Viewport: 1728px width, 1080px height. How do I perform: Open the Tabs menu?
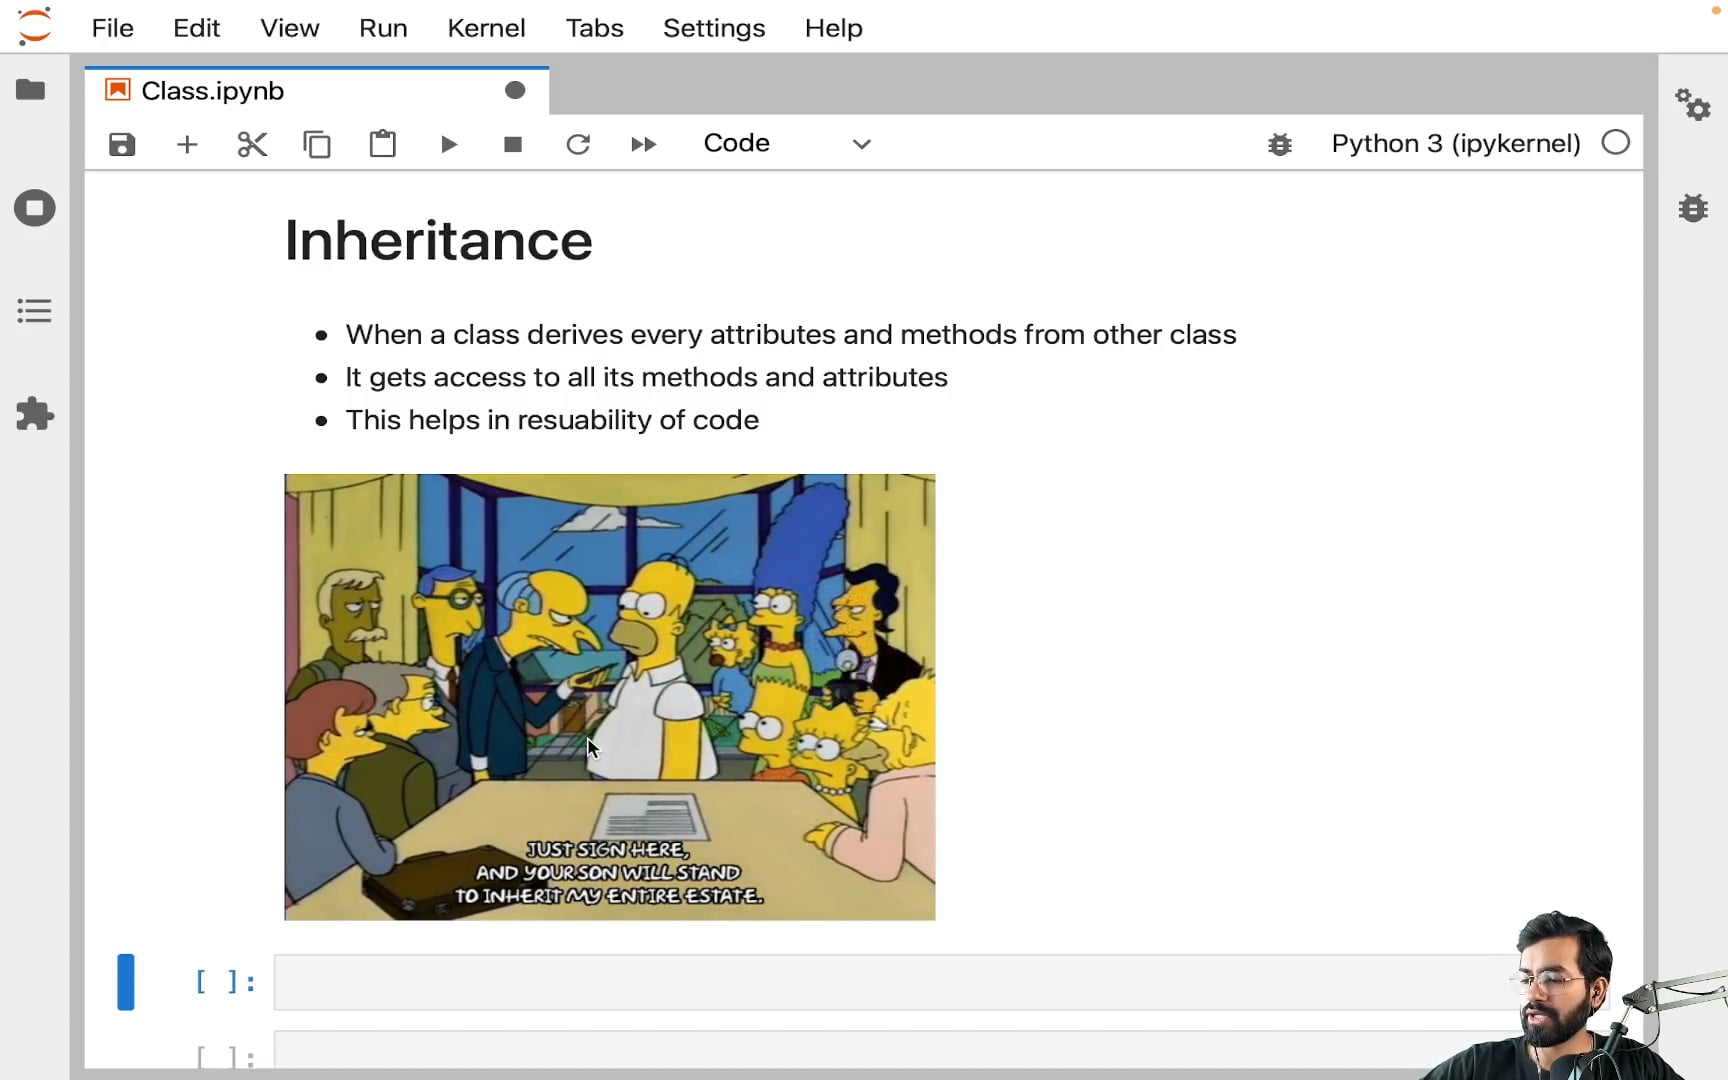pyautogui.click(x=594, y=28)
